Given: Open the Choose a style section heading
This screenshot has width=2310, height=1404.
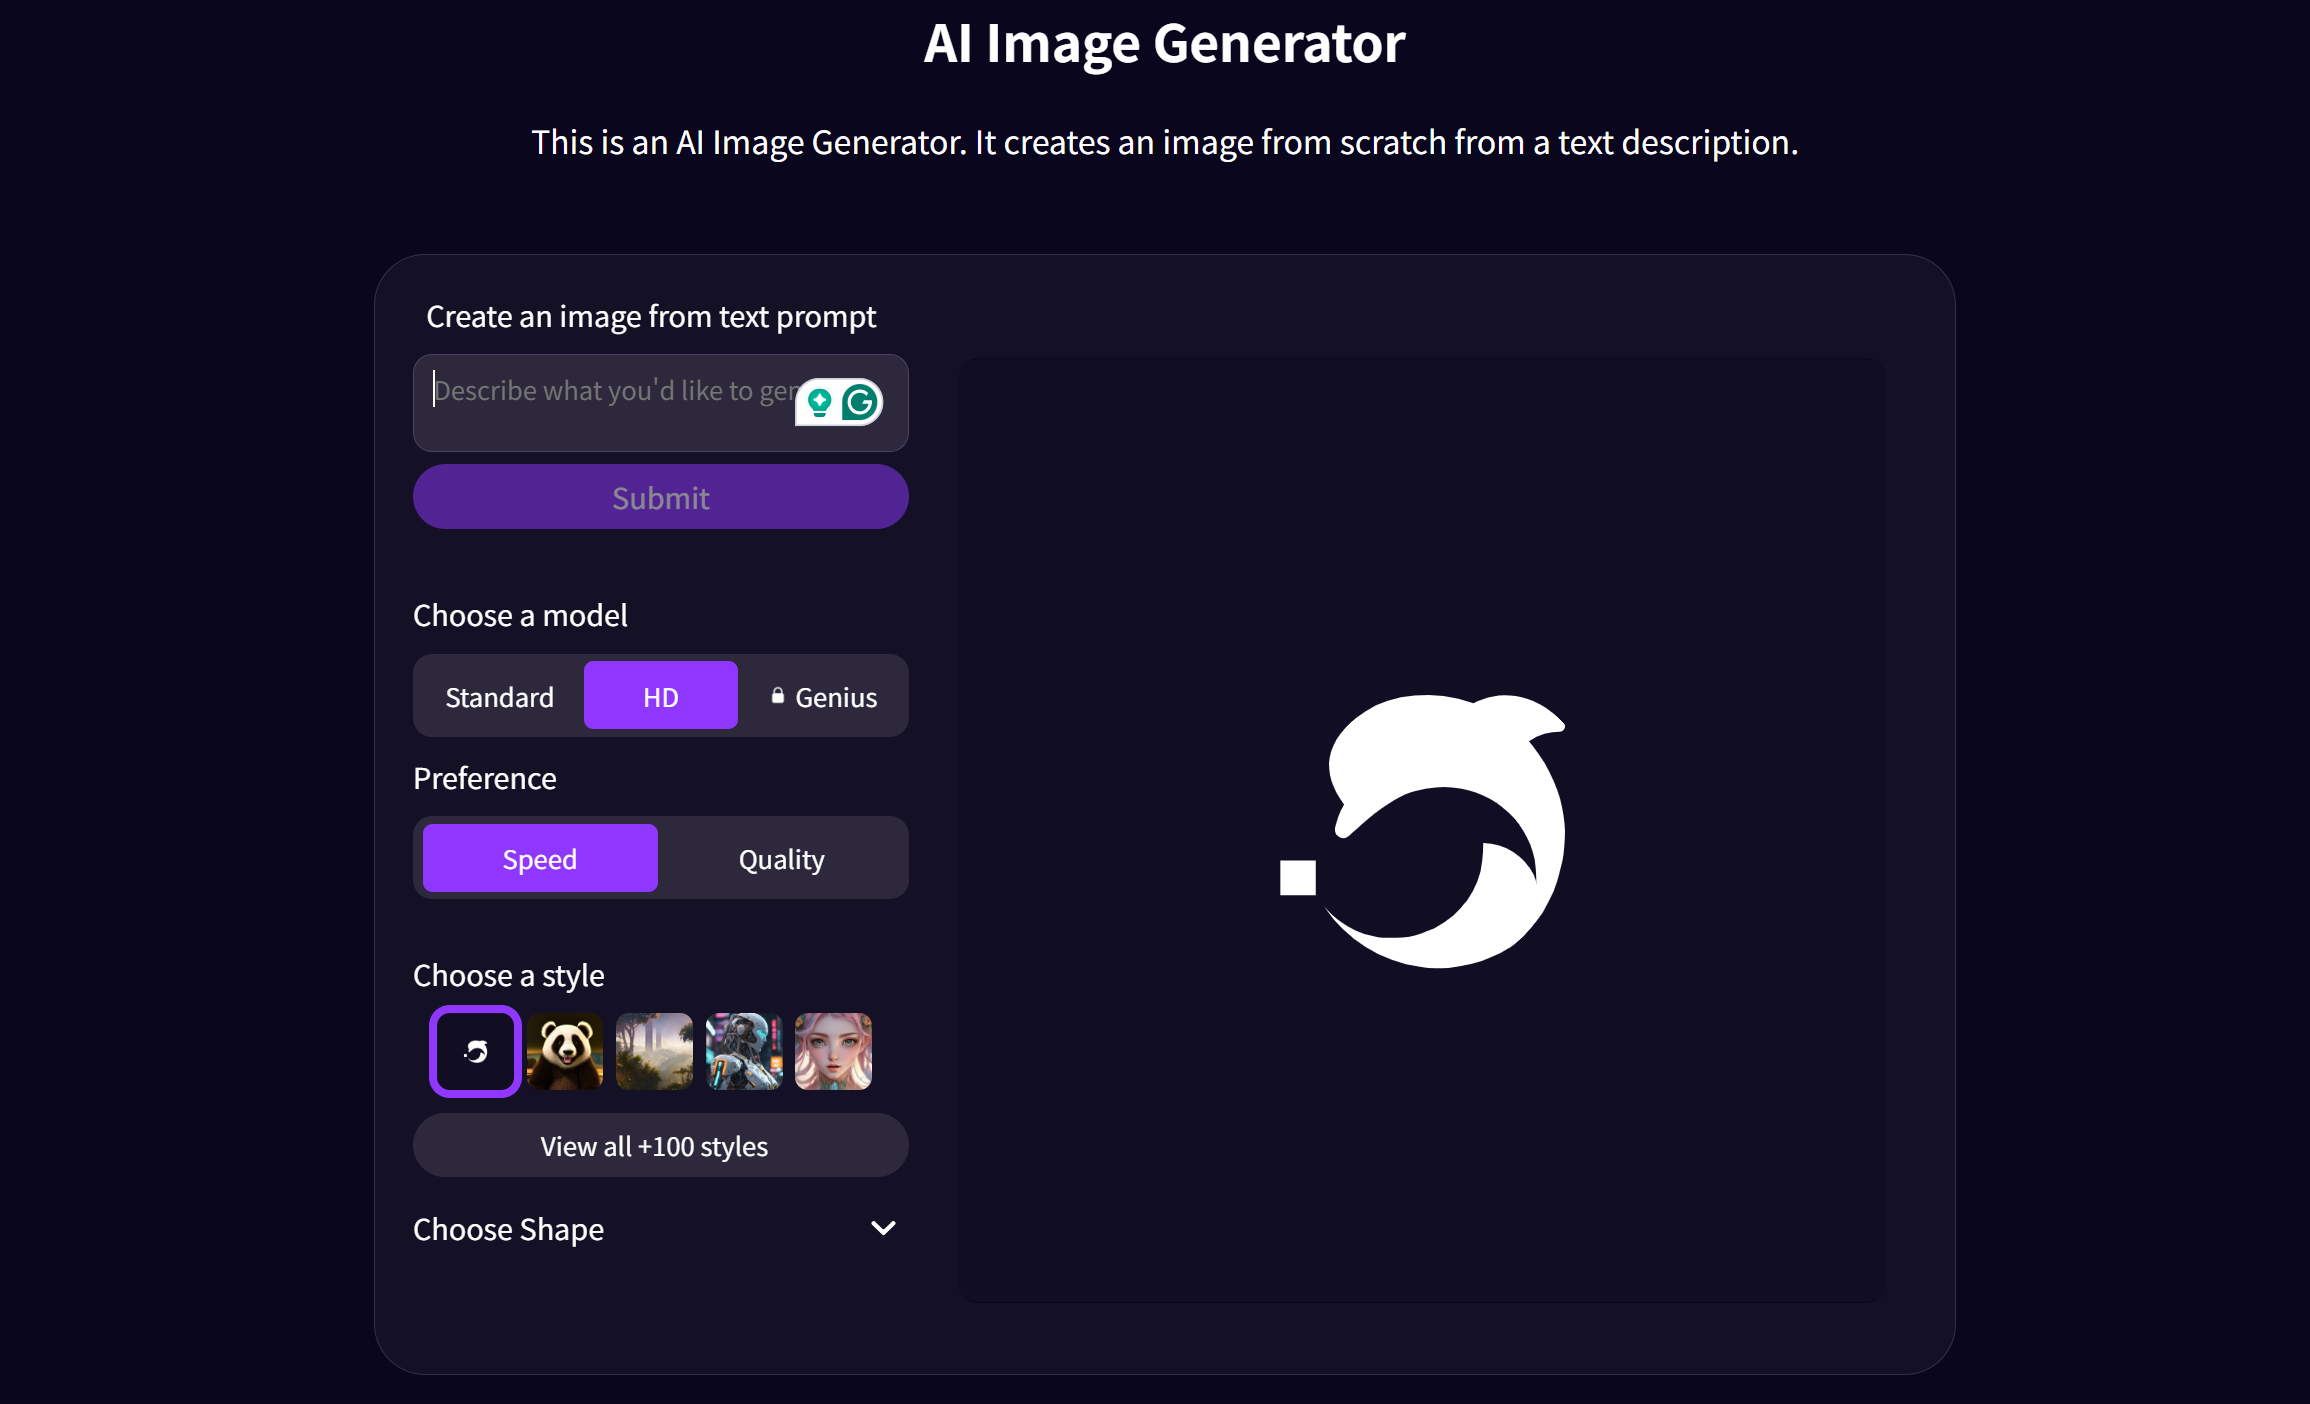Looking at the screenshot, I should pos(509,975).
